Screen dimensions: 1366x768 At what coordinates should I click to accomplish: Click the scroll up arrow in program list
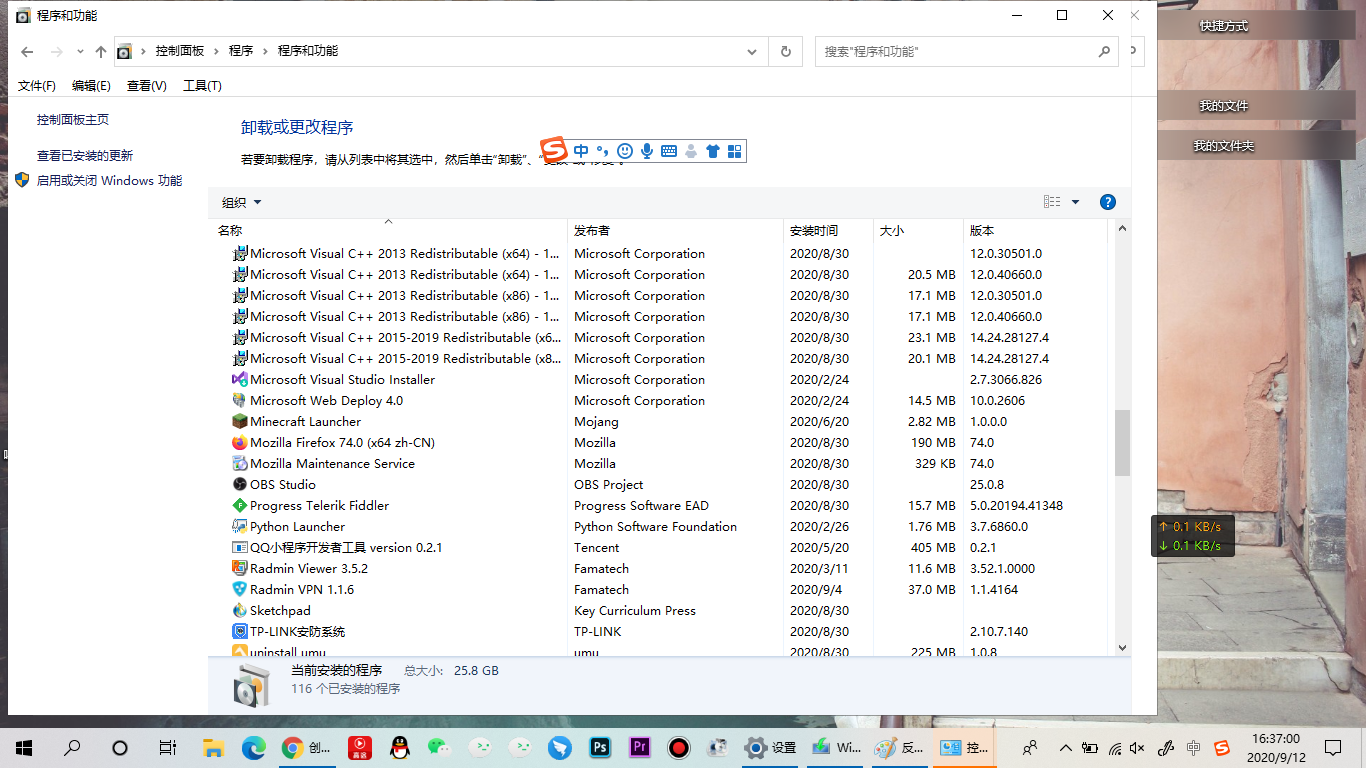pos(1122,229)
